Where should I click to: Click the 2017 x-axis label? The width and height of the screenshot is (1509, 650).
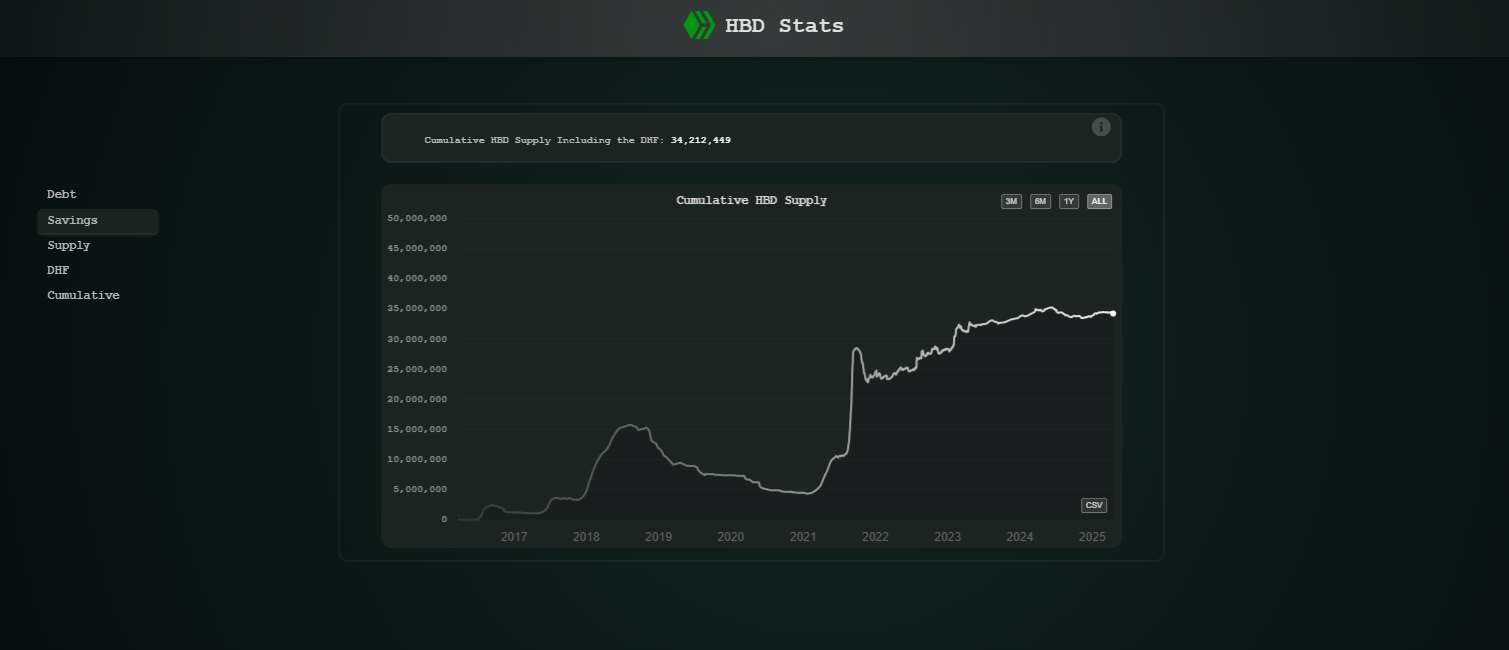pos(514,537)
